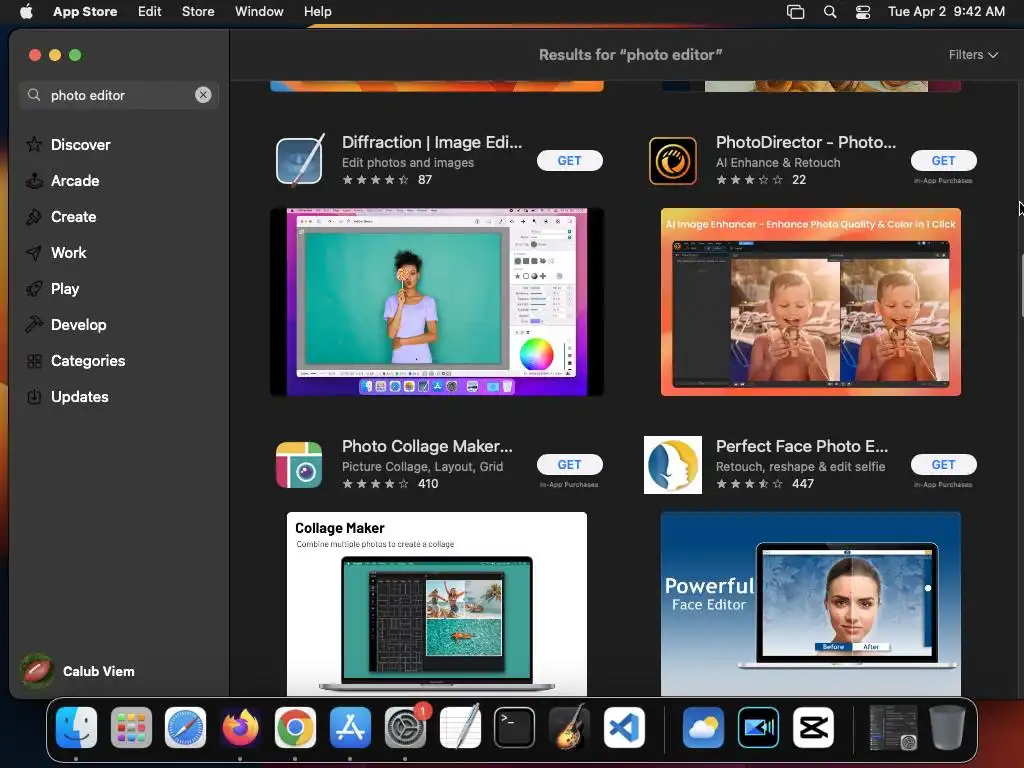This screenshot has width=1024, height=768.
Task: Launch Firefox from the Dock
Action: pos(240,728)
